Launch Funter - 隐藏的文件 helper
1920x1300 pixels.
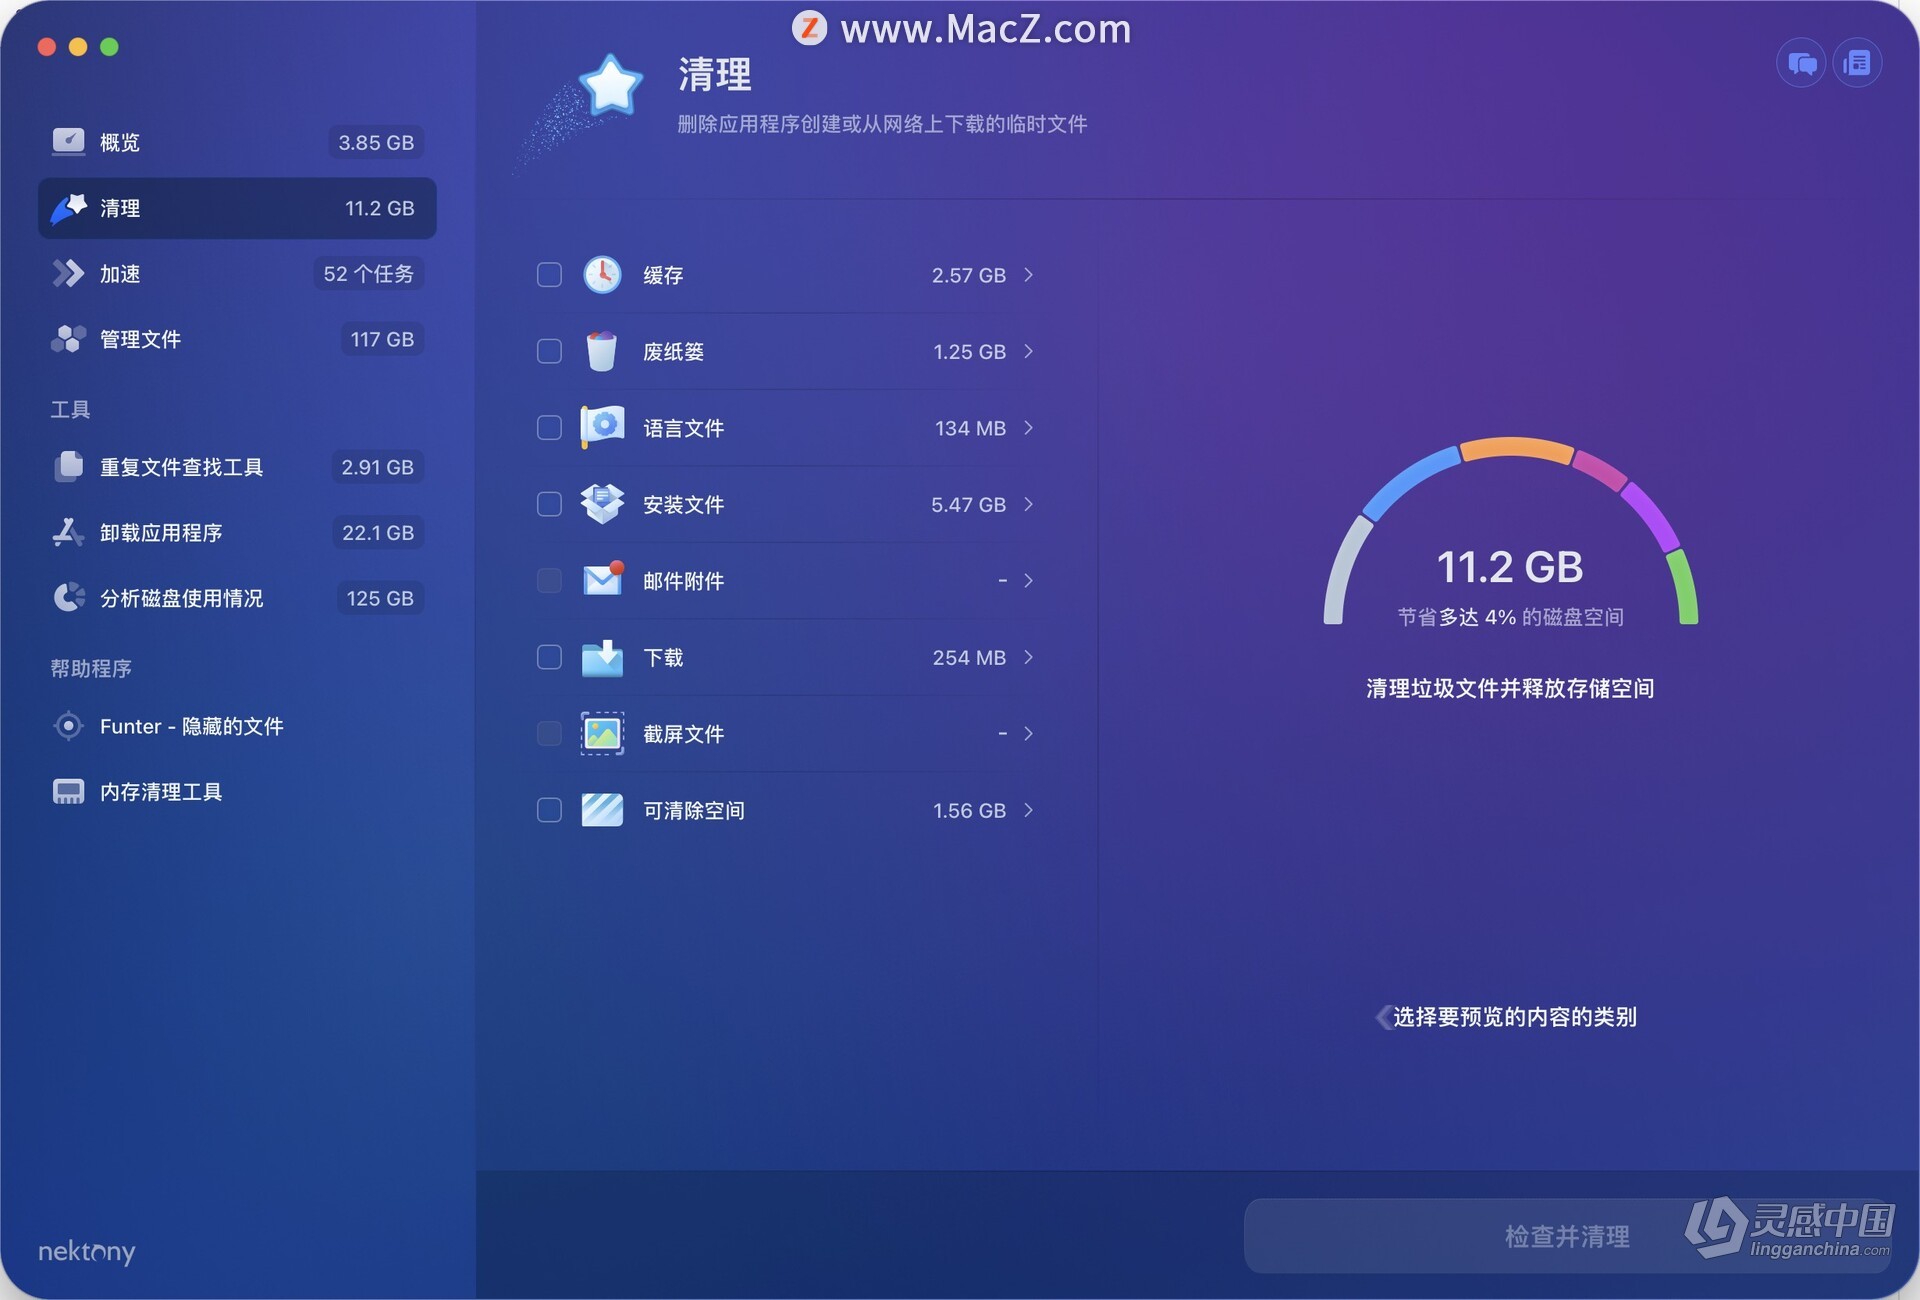point(237,725)
